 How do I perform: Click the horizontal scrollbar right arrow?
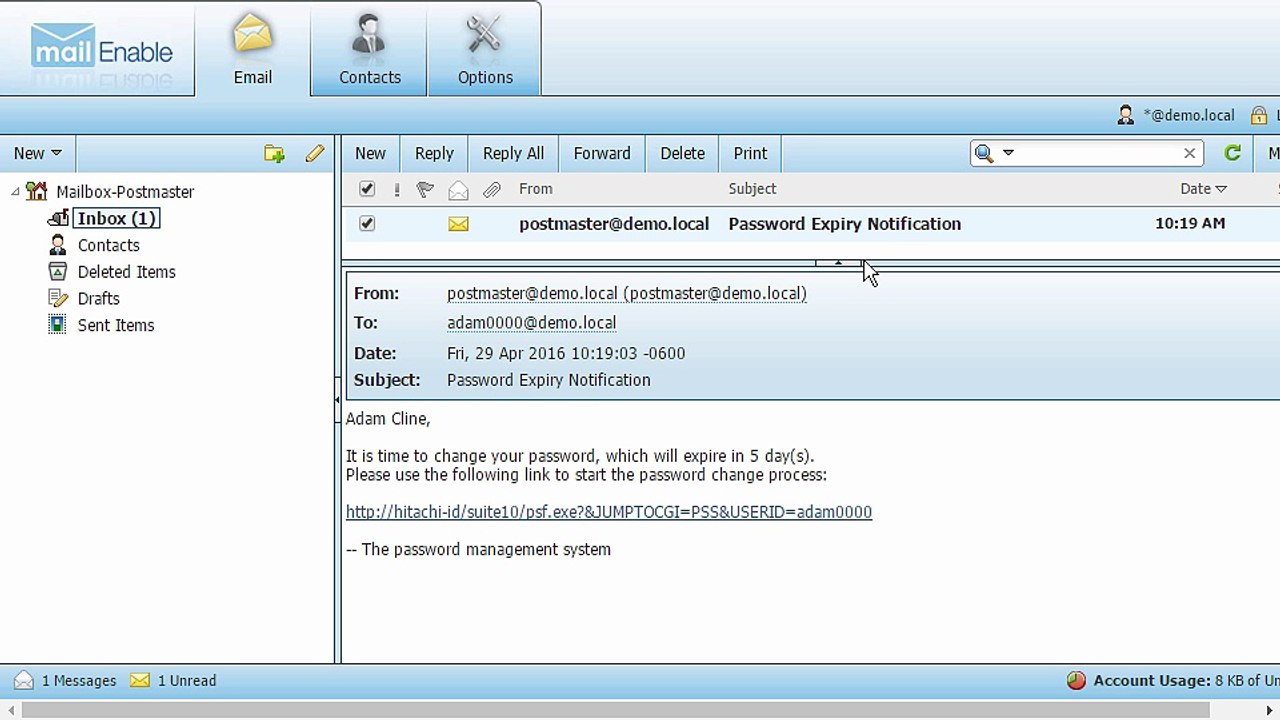coord(1270,711)
